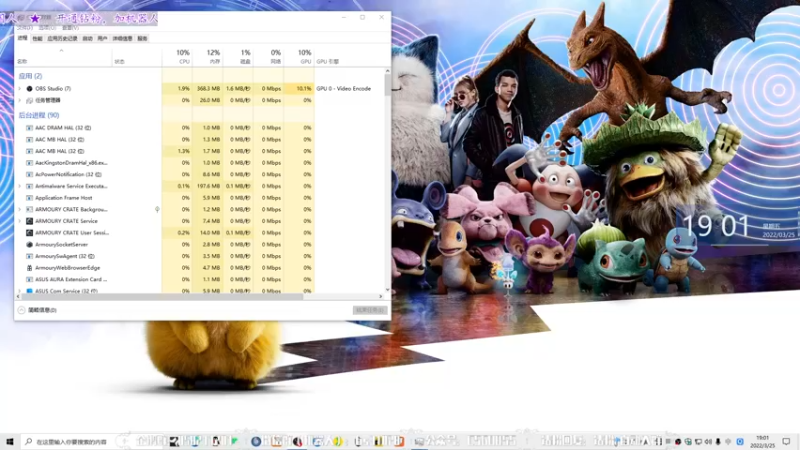Click the taskbar clock showing 19:01
The height and width of the screenshot is (450, 800).
[762, 441]
